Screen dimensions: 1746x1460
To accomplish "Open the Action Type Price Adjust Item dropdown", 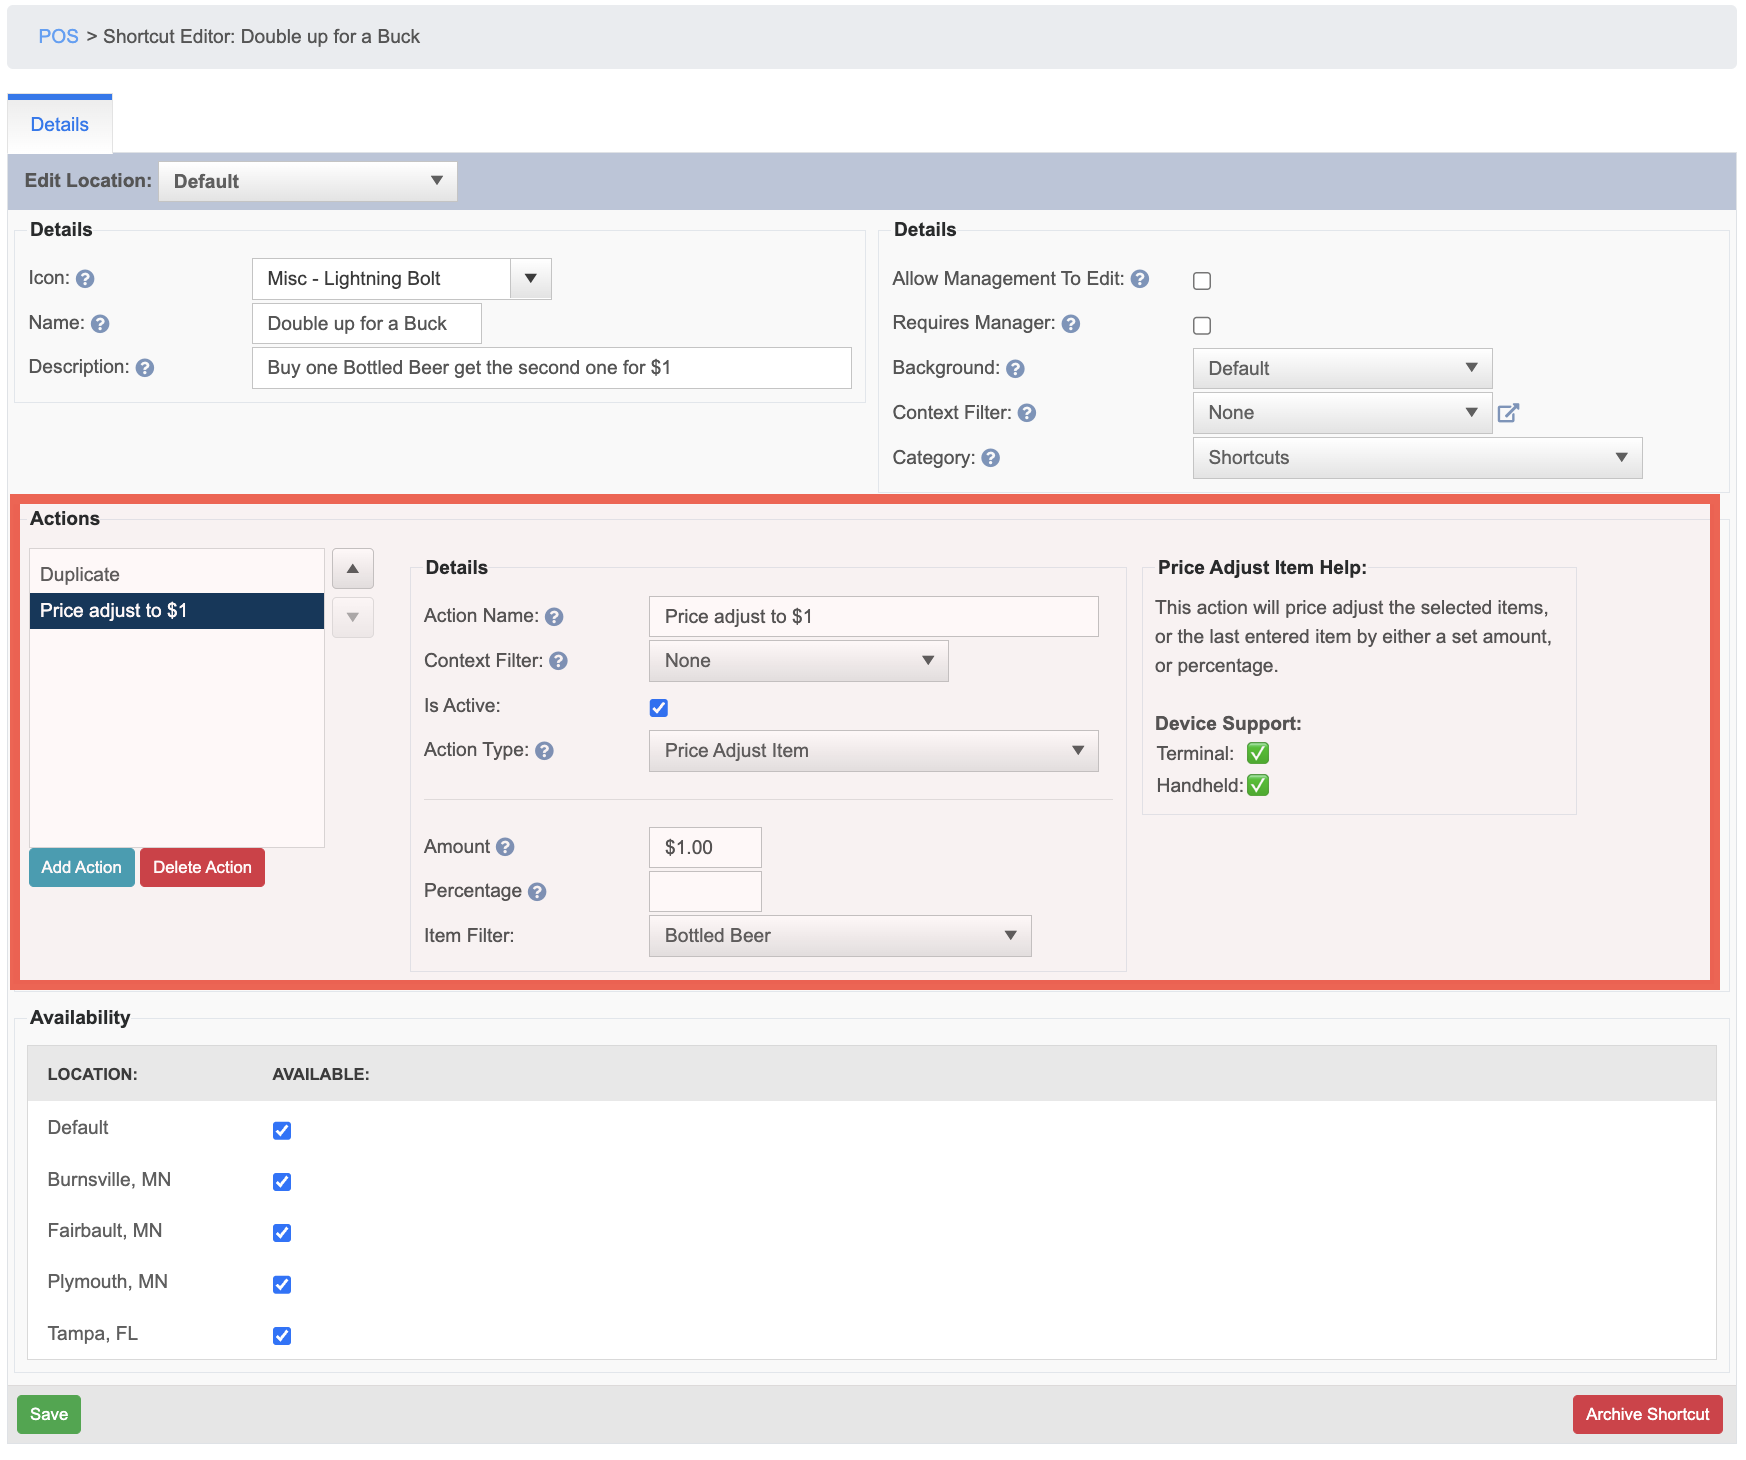I will (x=874, y=751).
